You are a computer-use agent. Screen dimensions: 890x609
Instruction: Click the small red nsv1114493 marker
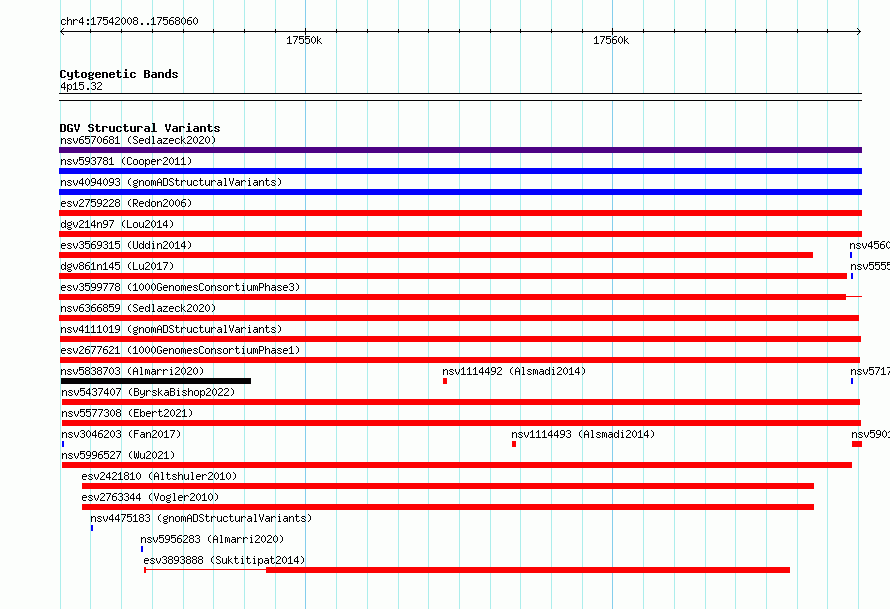(514, 444)
